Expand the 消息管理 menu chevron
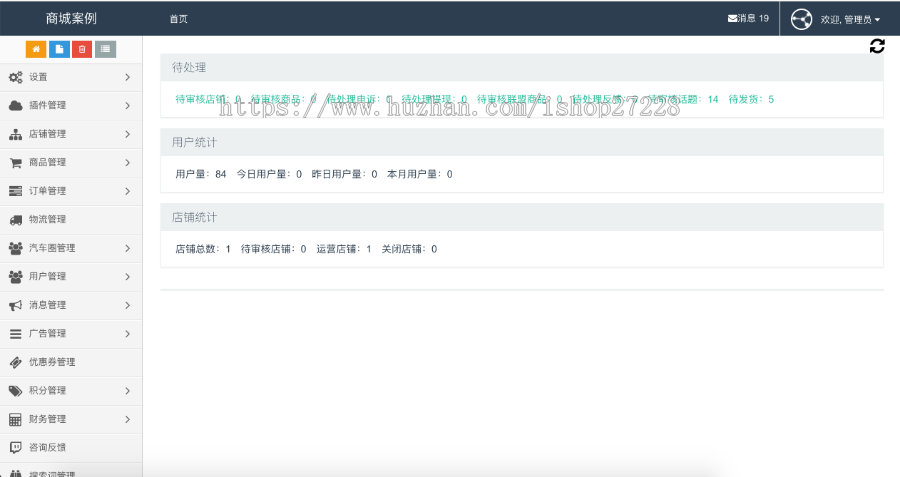900x477 pixels. 127,305
